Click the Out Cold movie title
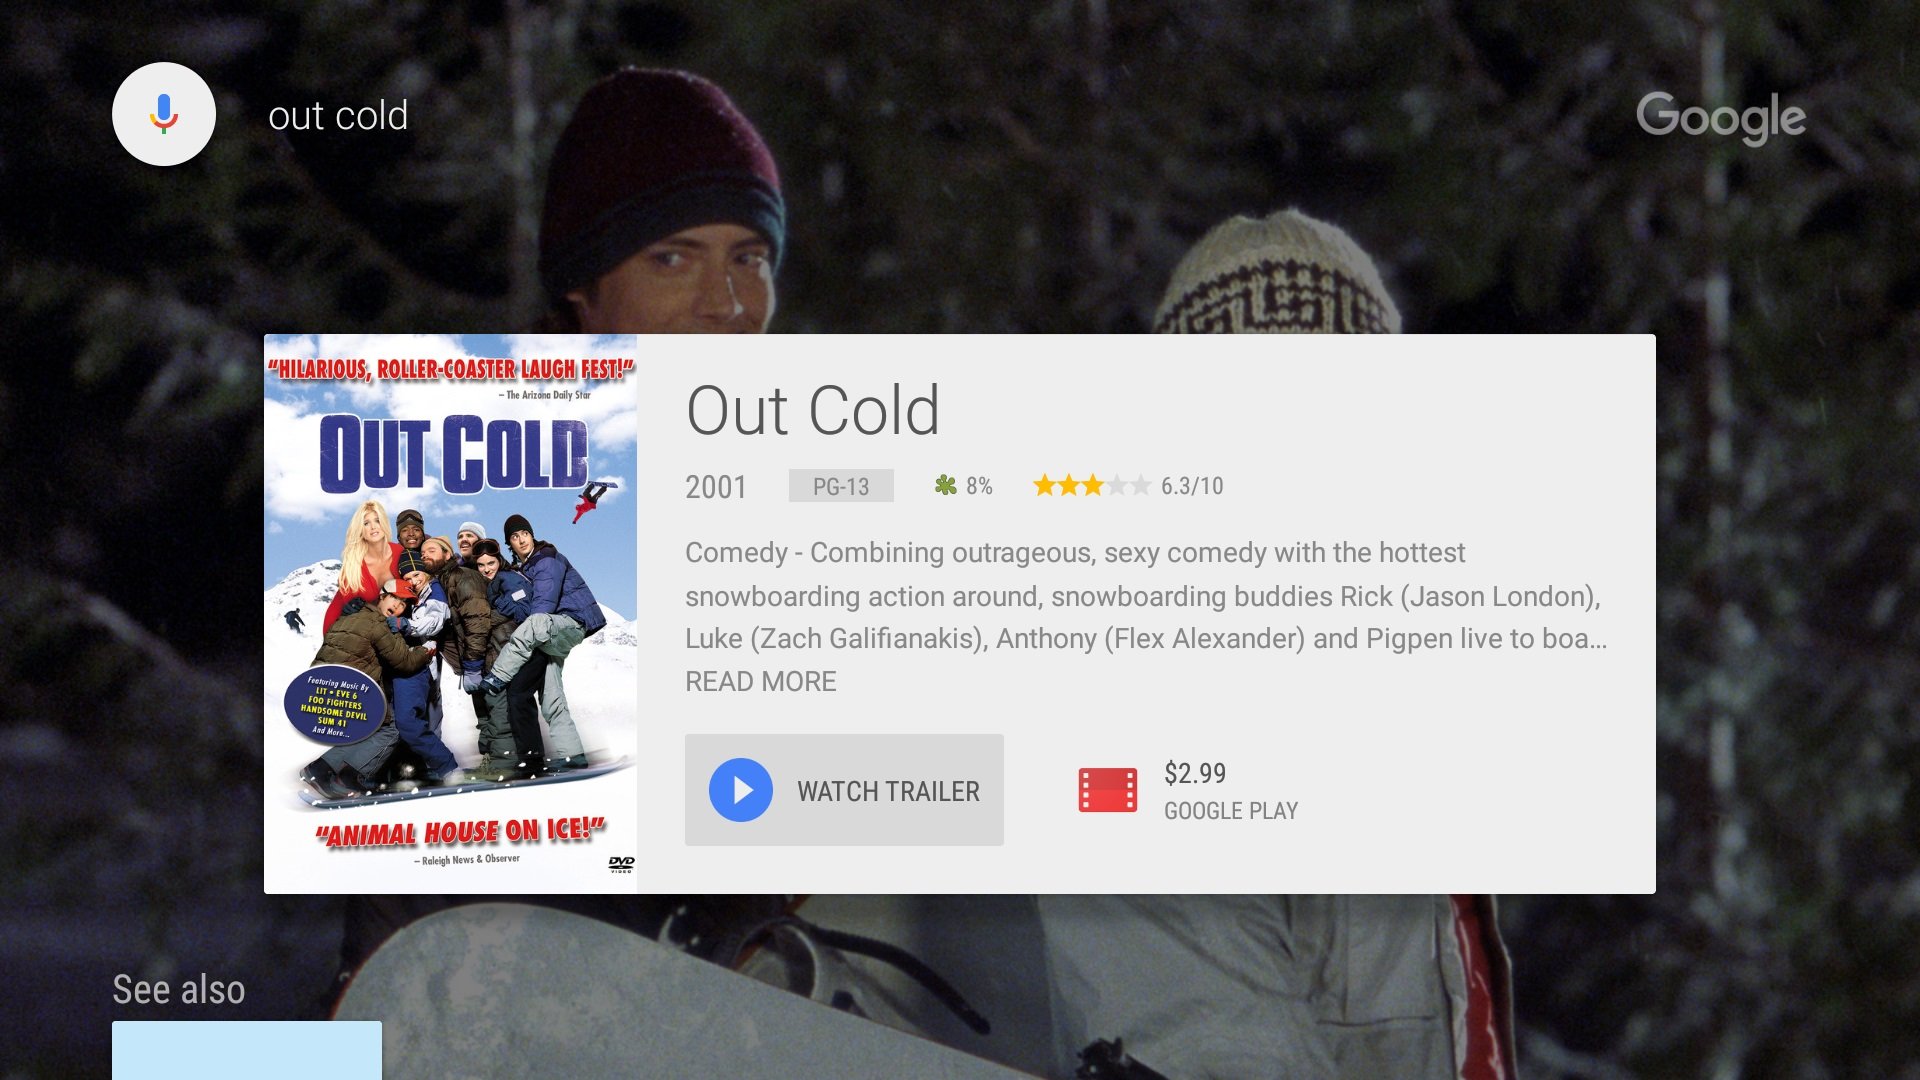This screenshot has width=1920, height=1080. (x=813, y=410)
